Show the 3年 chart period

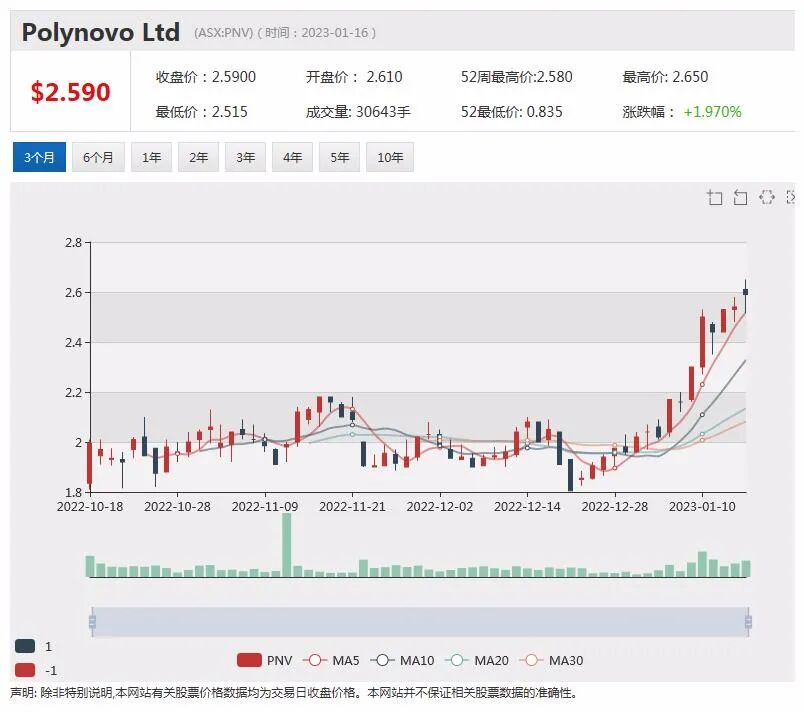tap(245, 157)
